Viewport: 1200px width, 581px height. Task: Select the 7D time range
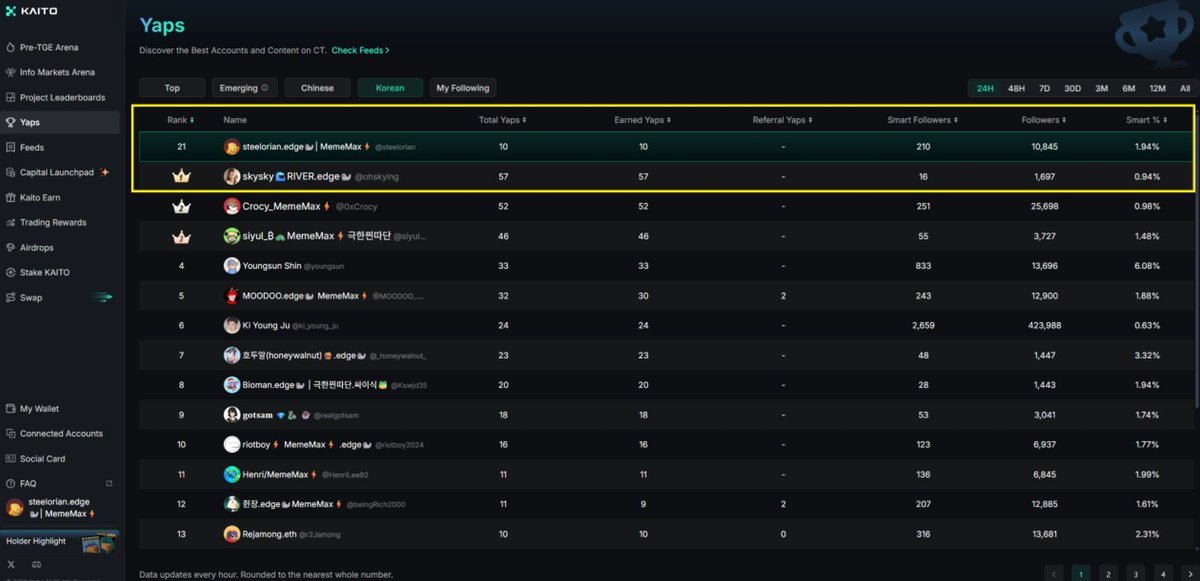tap(1044, 88)
